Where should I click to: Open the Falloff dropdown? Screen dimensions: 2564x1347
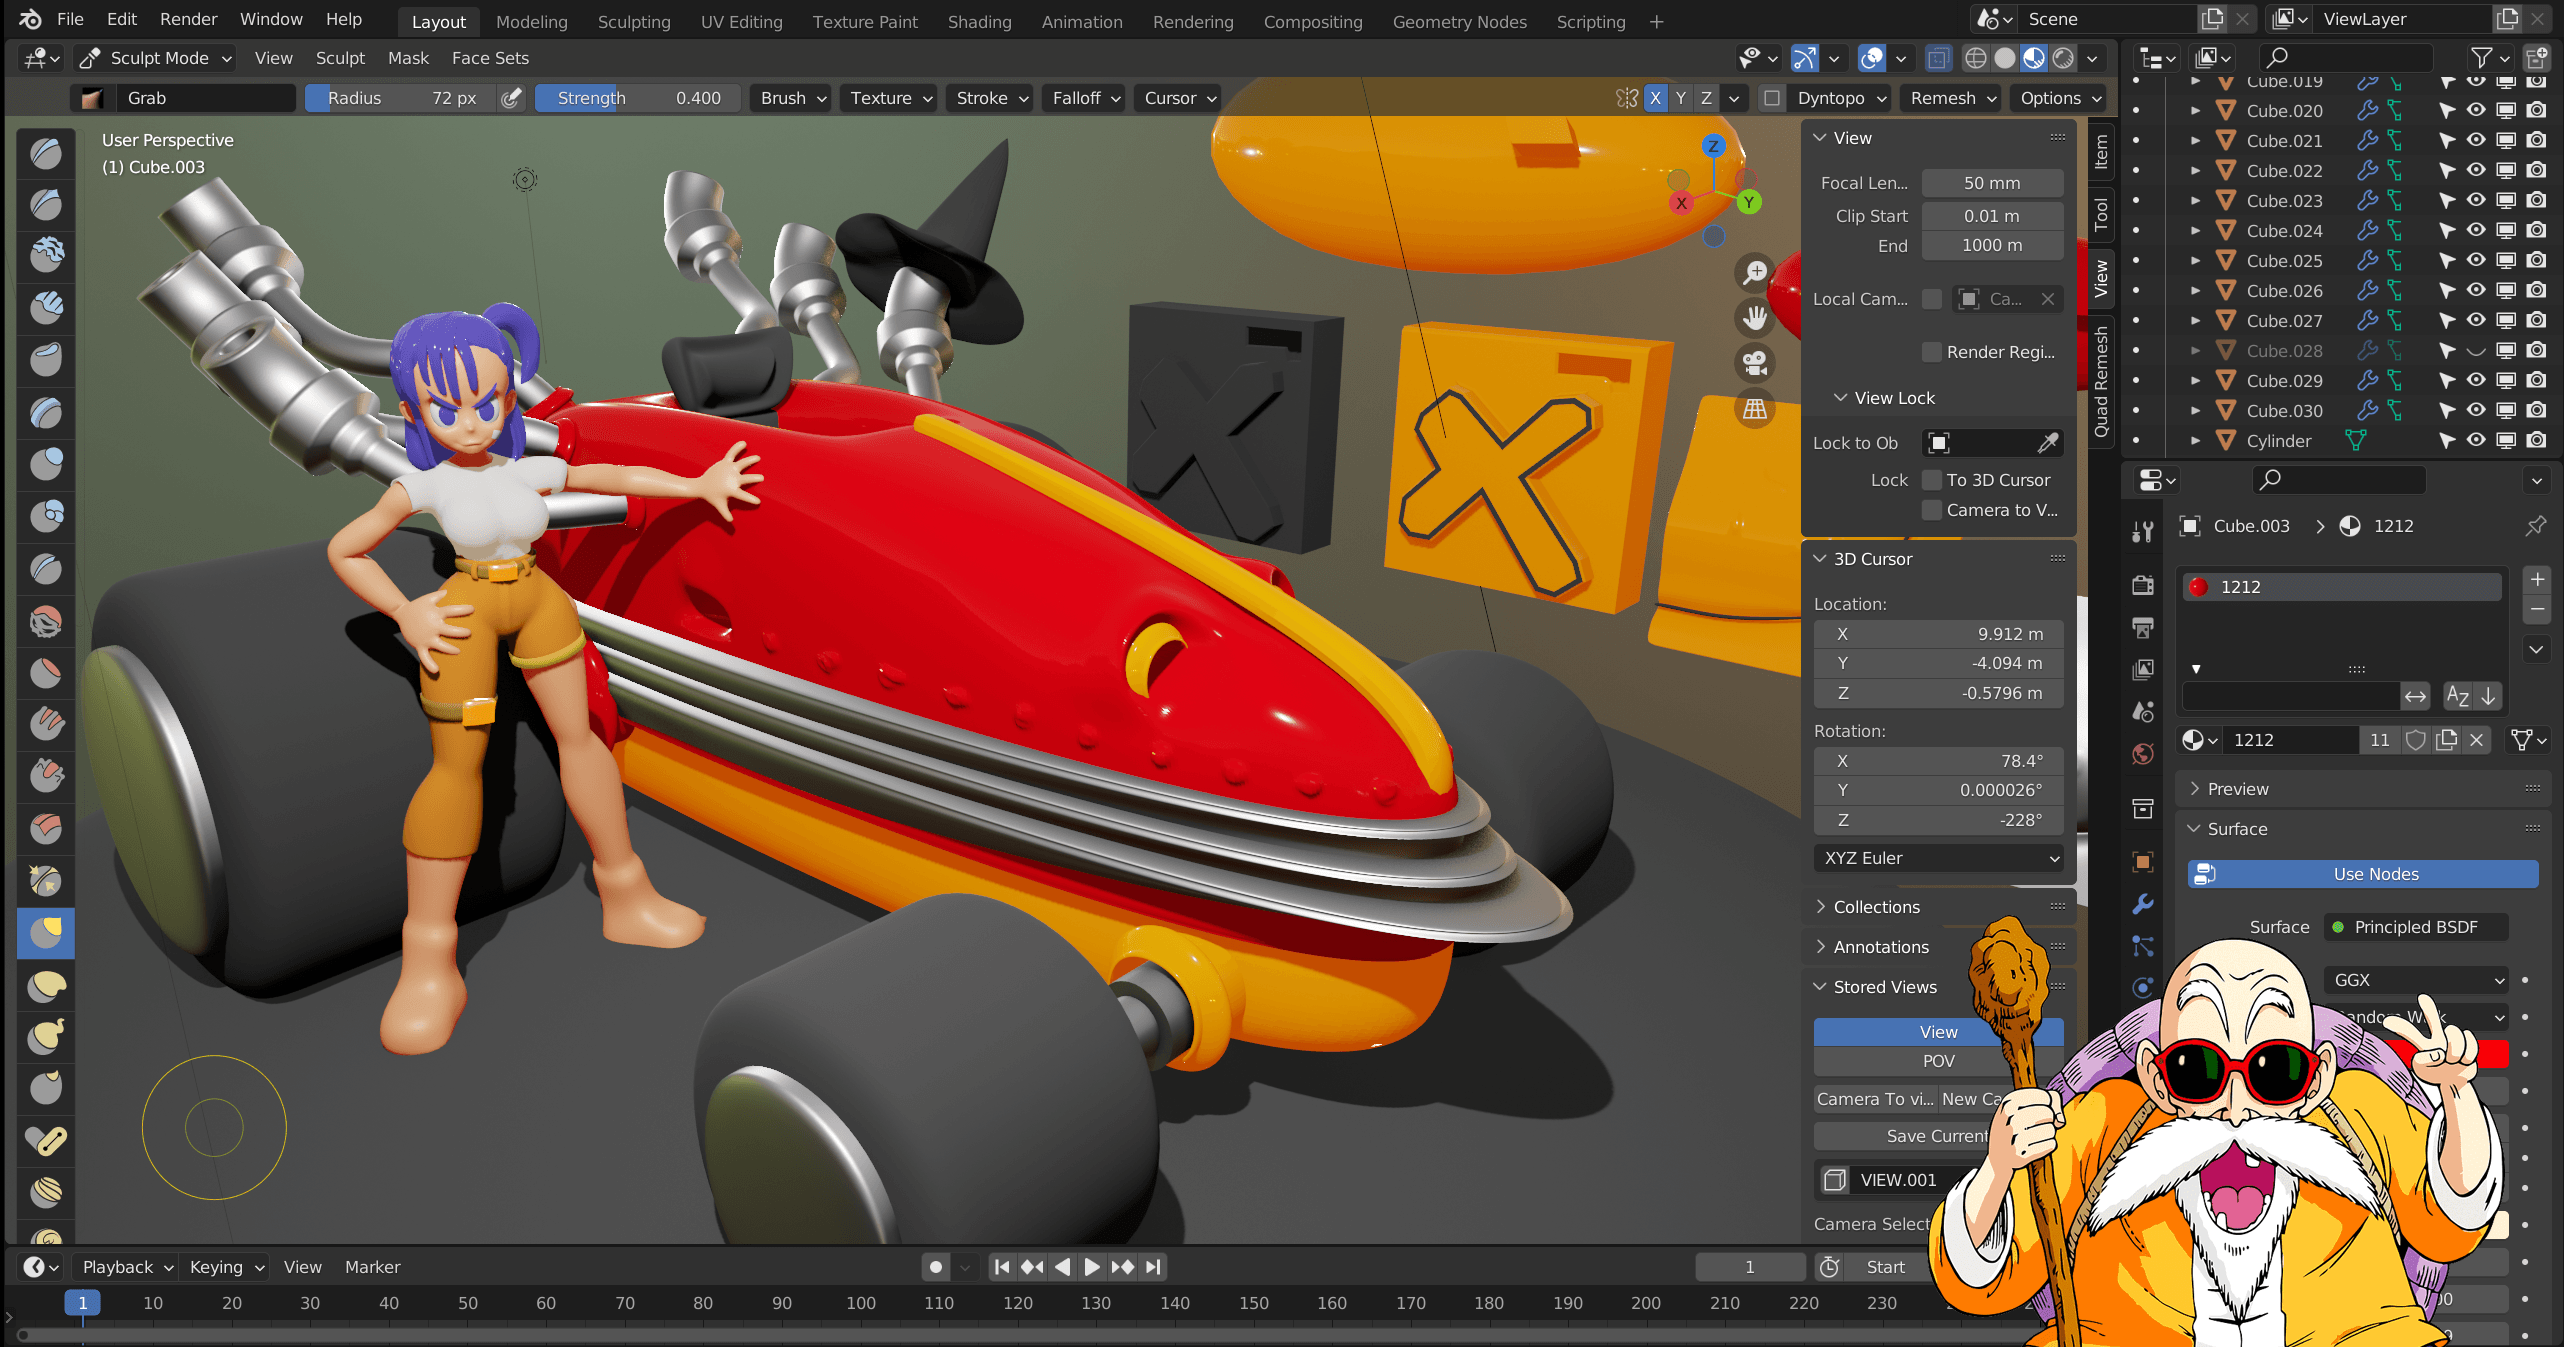click(x=1086, y=98)
